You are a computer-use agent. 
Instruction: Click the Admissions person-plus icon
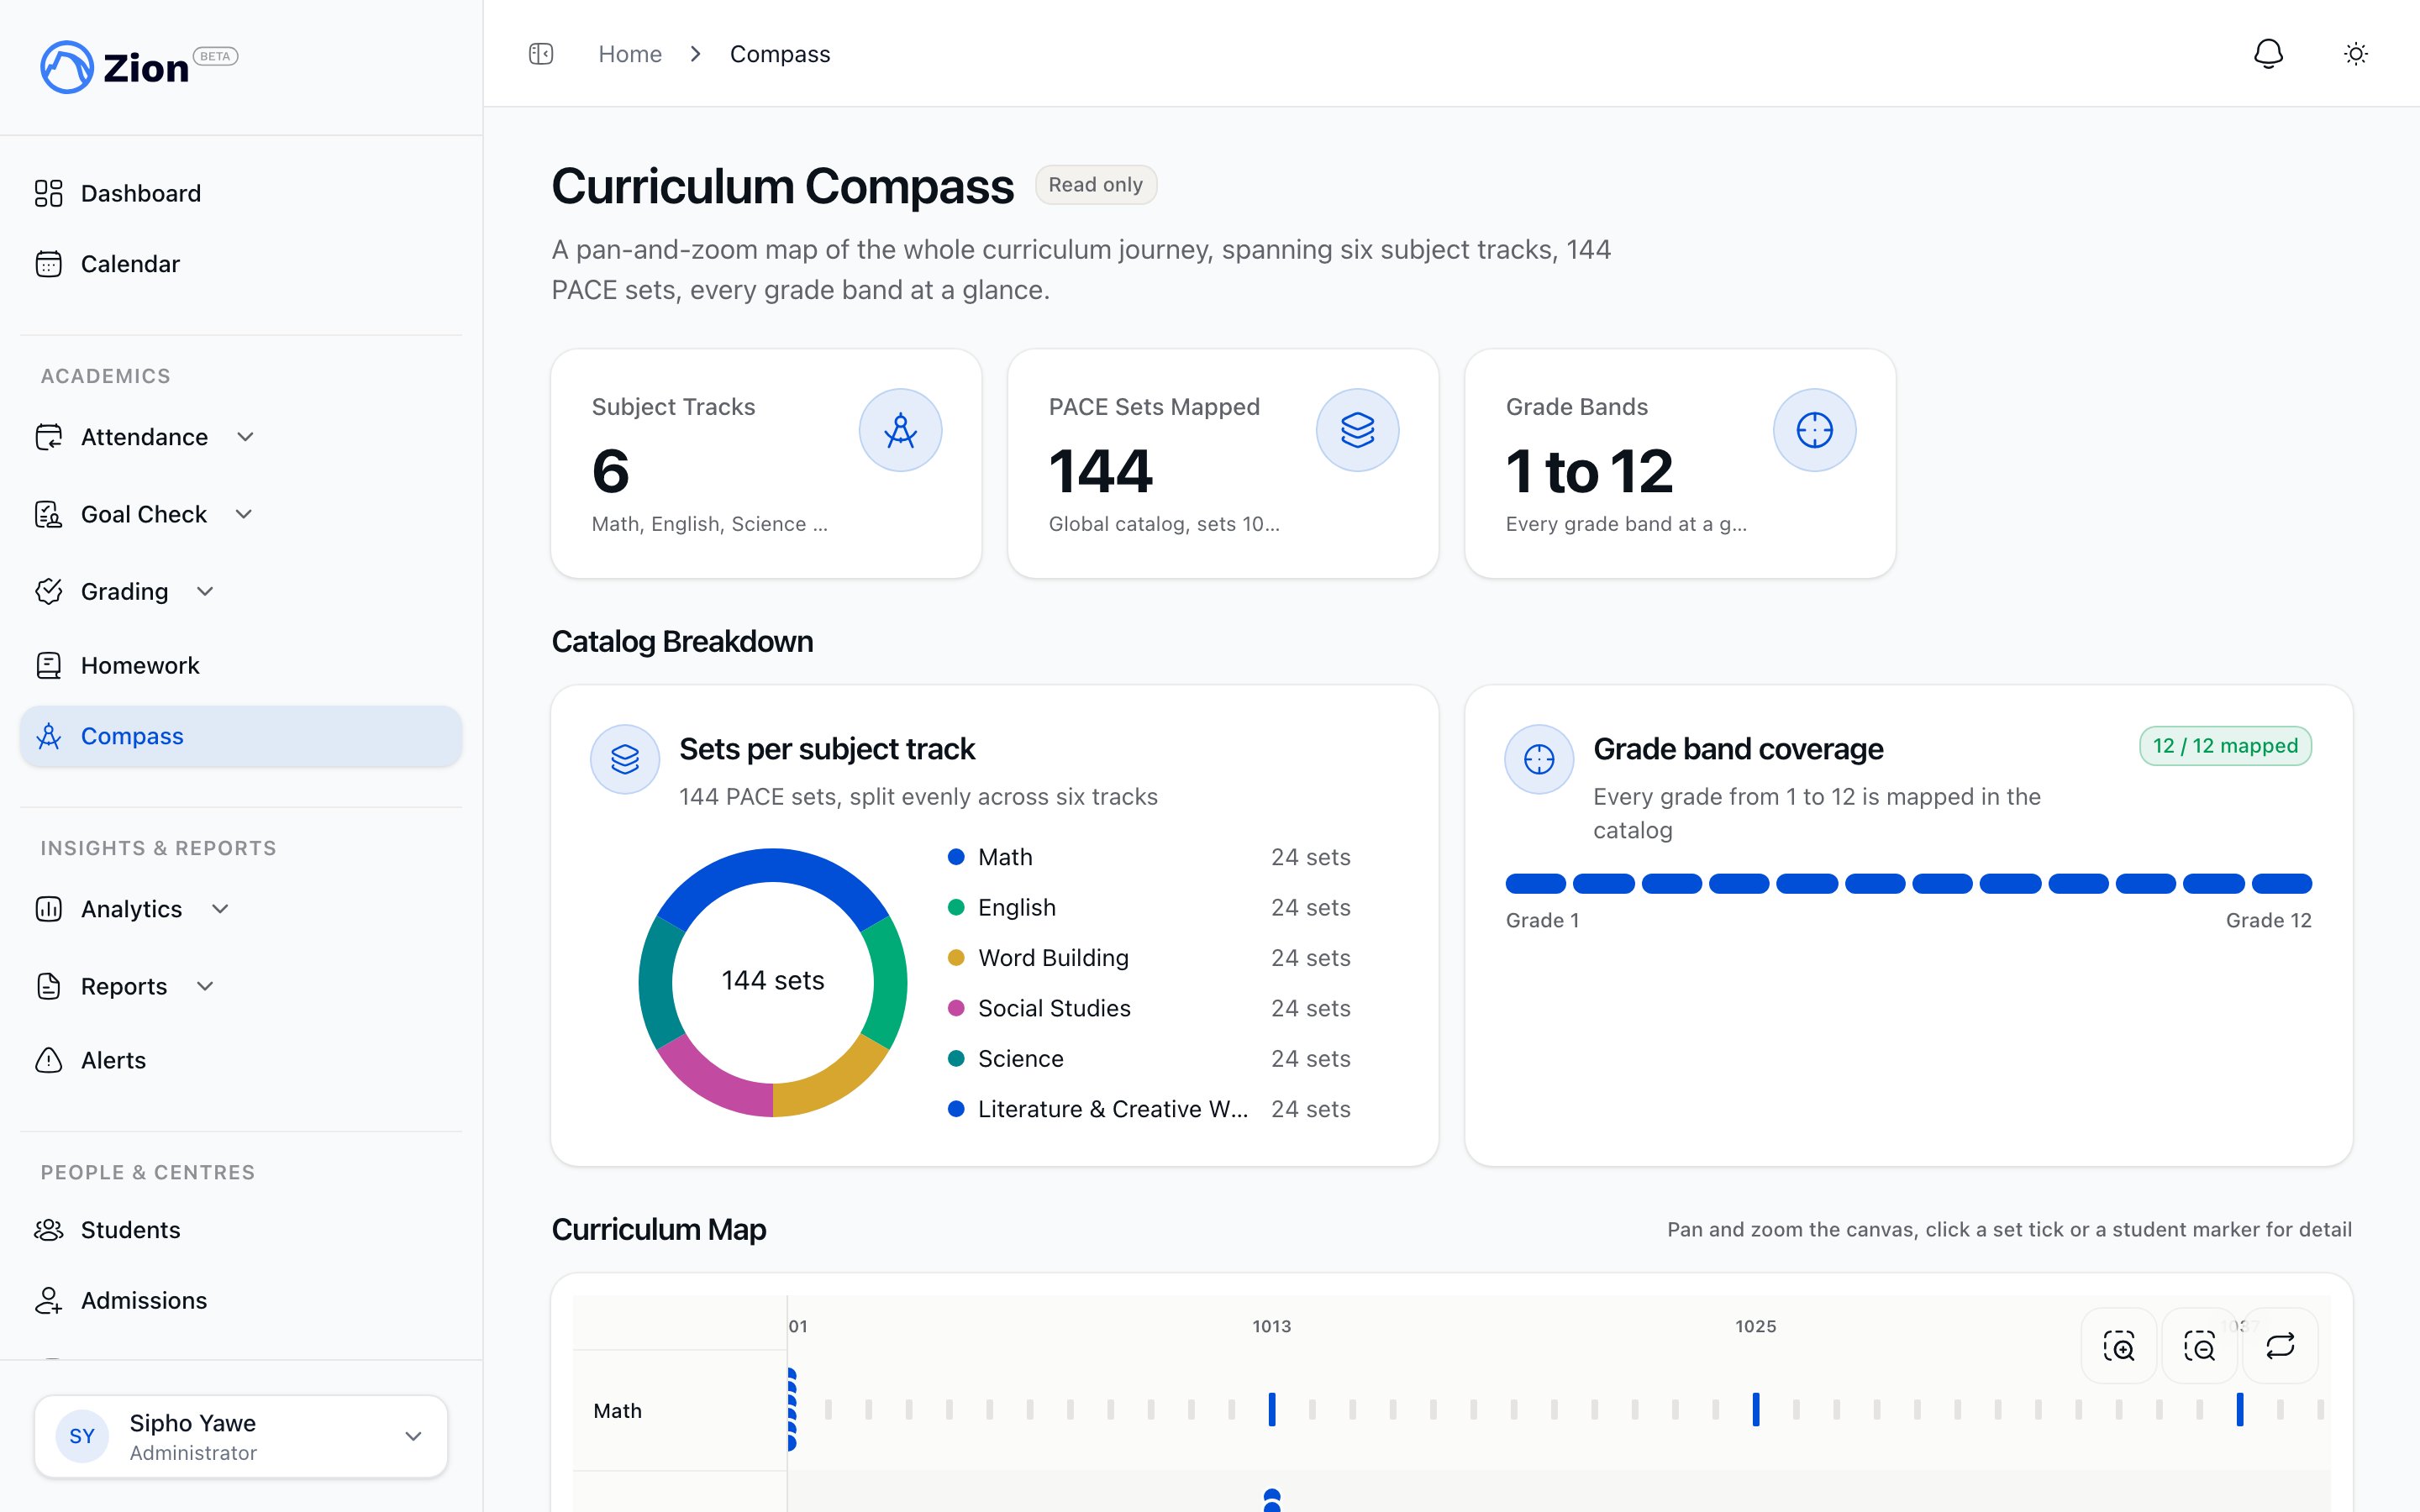(x=48, y=1300)
